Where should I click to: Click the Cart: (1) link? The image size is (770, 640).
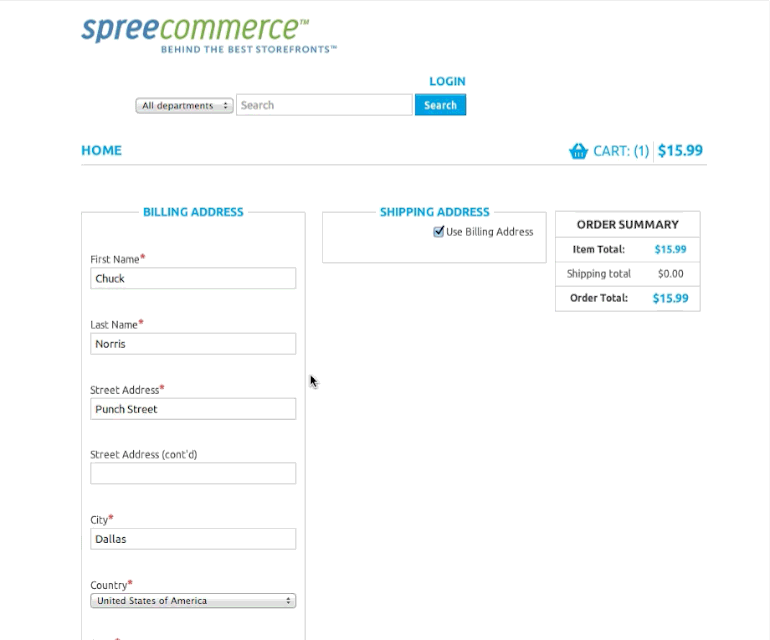620,151
